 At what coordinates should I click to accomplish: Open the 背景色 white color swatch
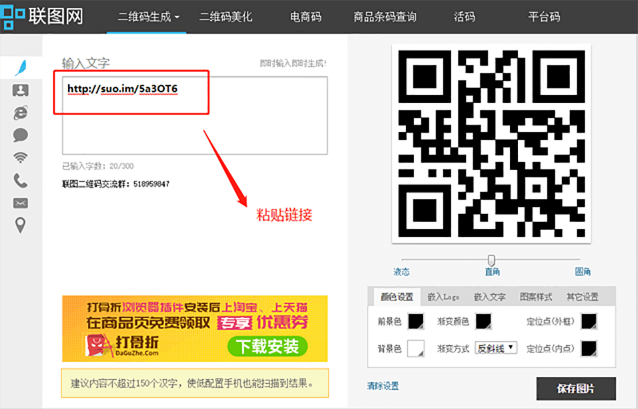[x=416, y=349]
